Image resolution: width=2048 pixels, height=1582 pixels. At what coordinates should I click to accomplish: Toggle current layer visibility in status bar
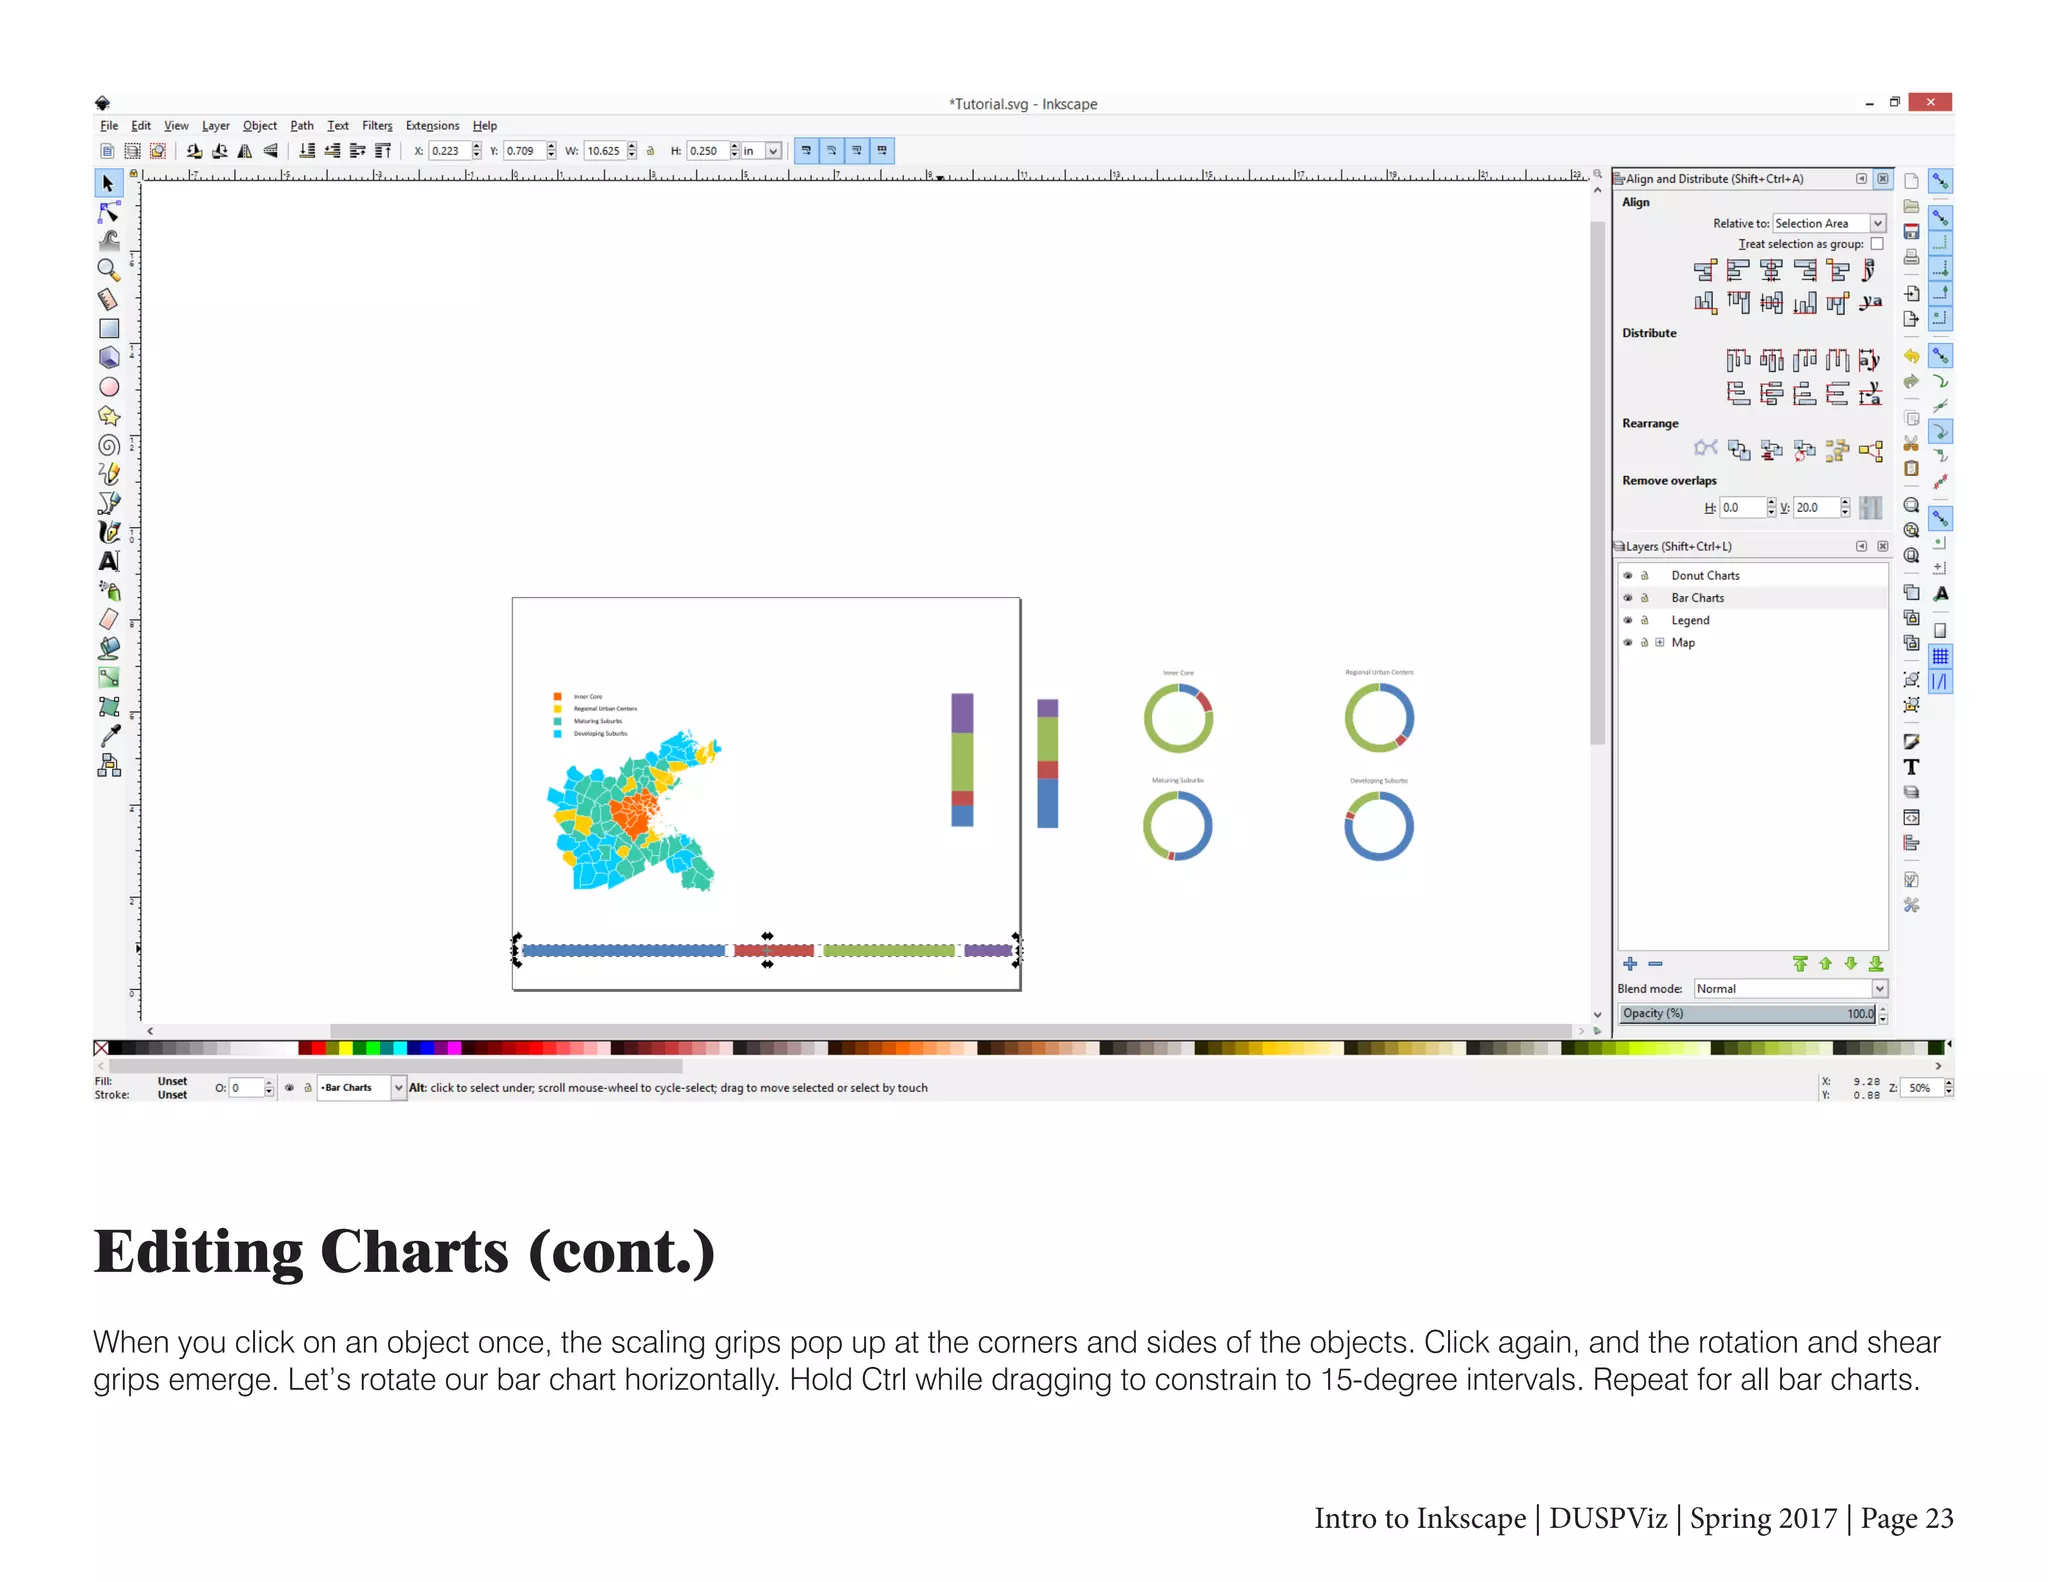coord(290,1088)
